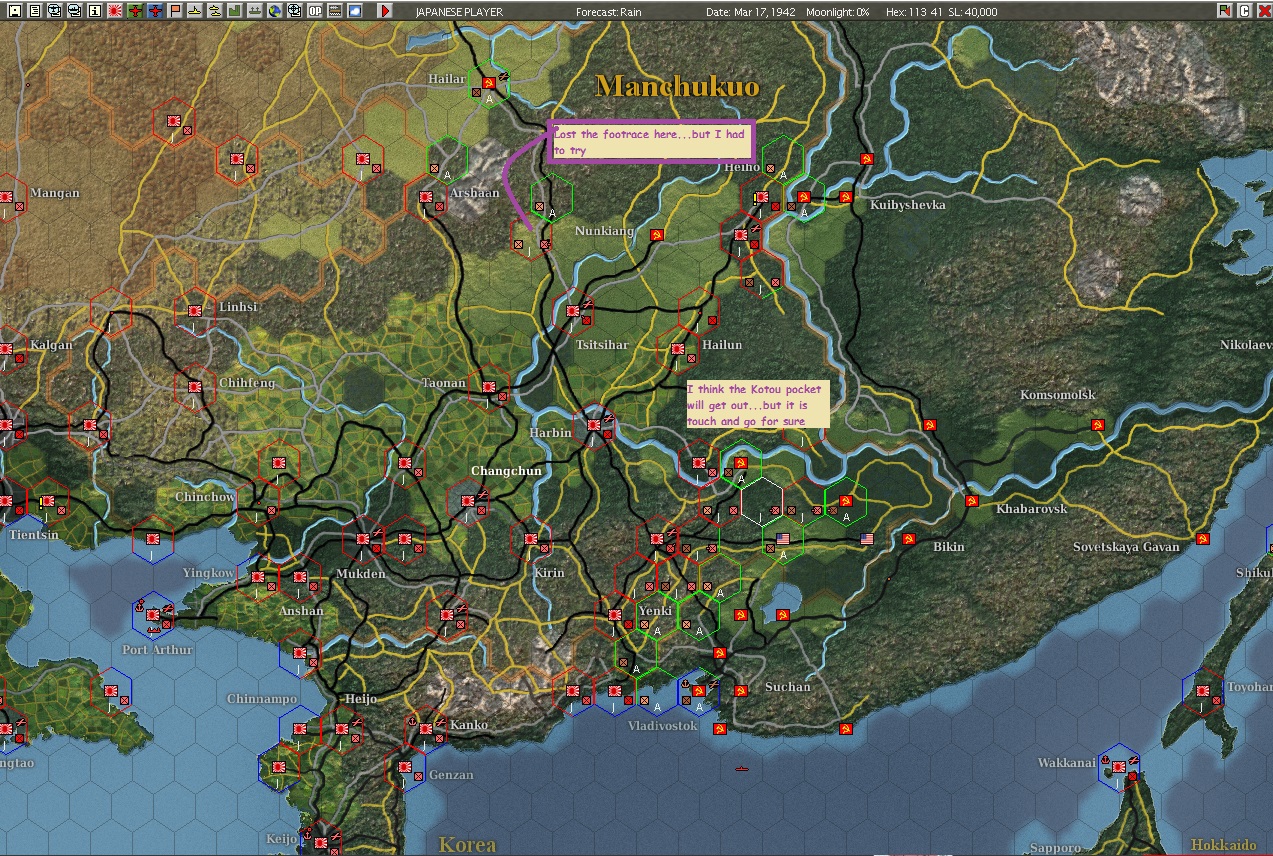This screenshot has width=1273, height=856.
Task: Select the Soviet unit icon at Hailar
Action: 488,82
